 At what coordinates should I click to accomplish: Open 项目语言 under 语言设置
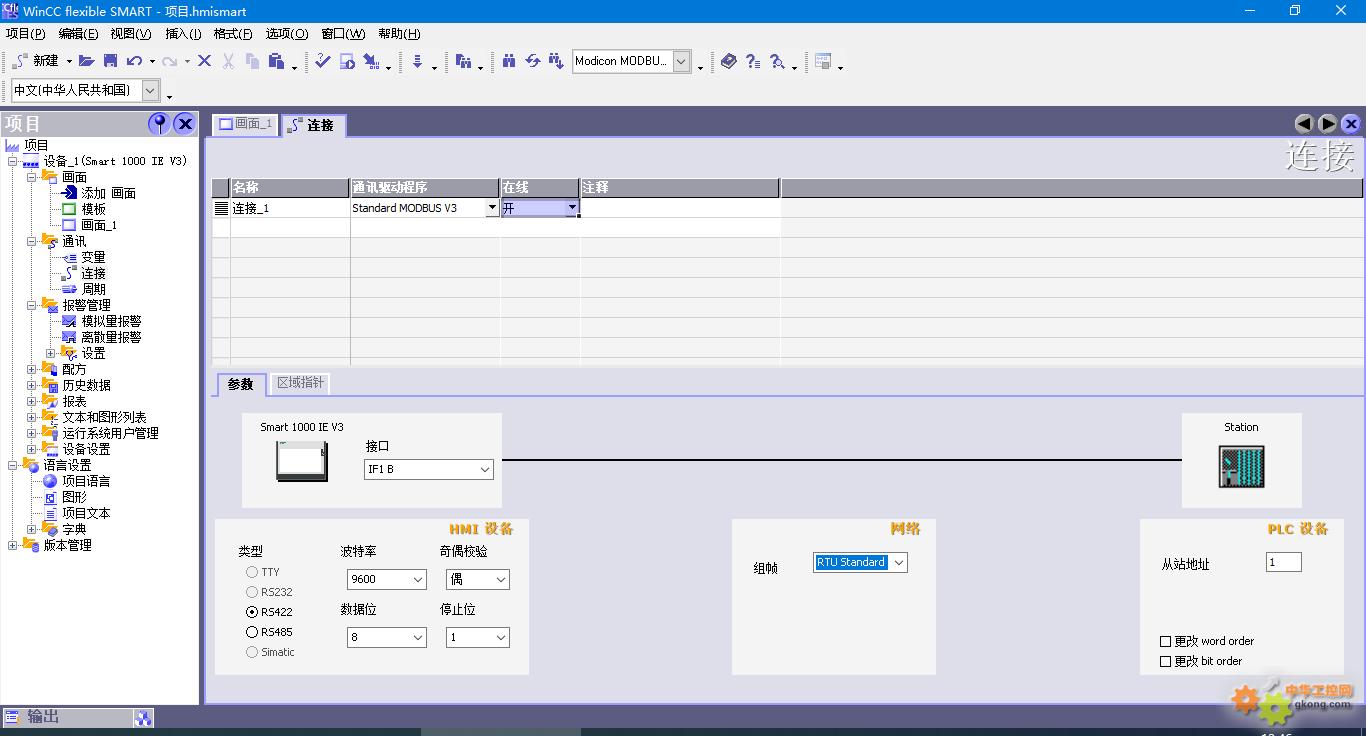coord(86,481)
